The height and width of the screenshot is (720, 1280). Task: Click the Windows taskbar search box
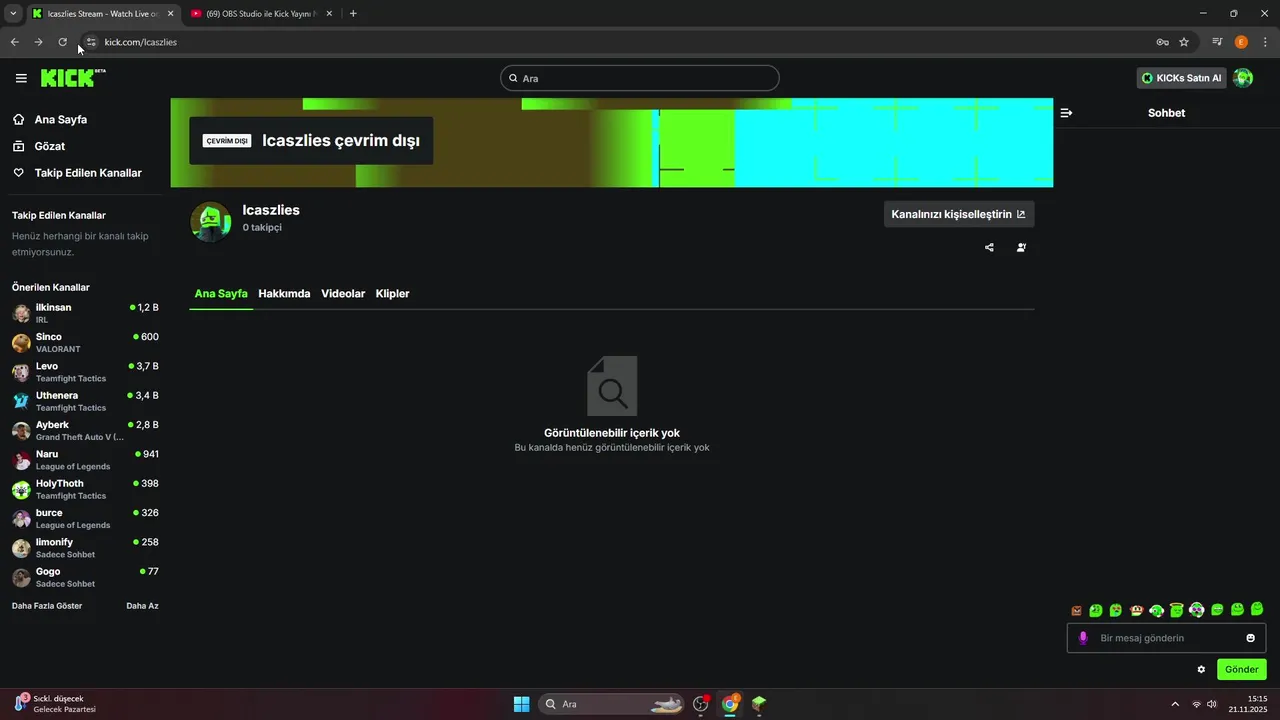tap(611, 704)
